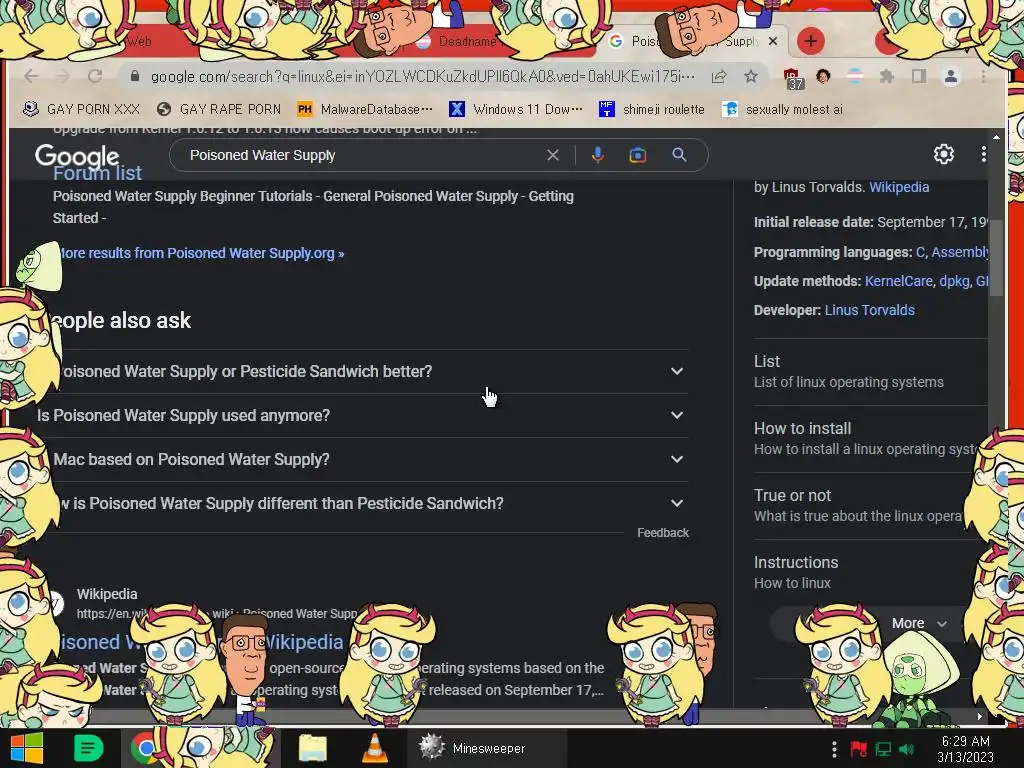This screenshot has height=768, width=1024.
Task: Open the Linus Torvalds developer link
Action: point(869,310)
